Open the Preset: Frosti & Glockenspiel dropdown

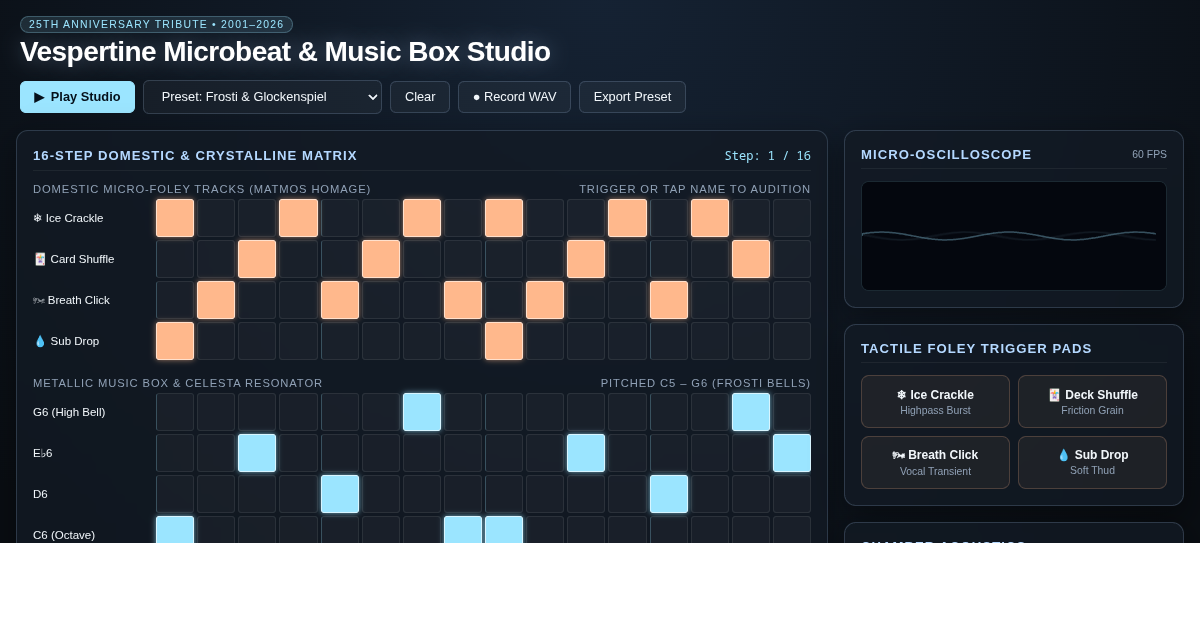click(x=262, y=97)
